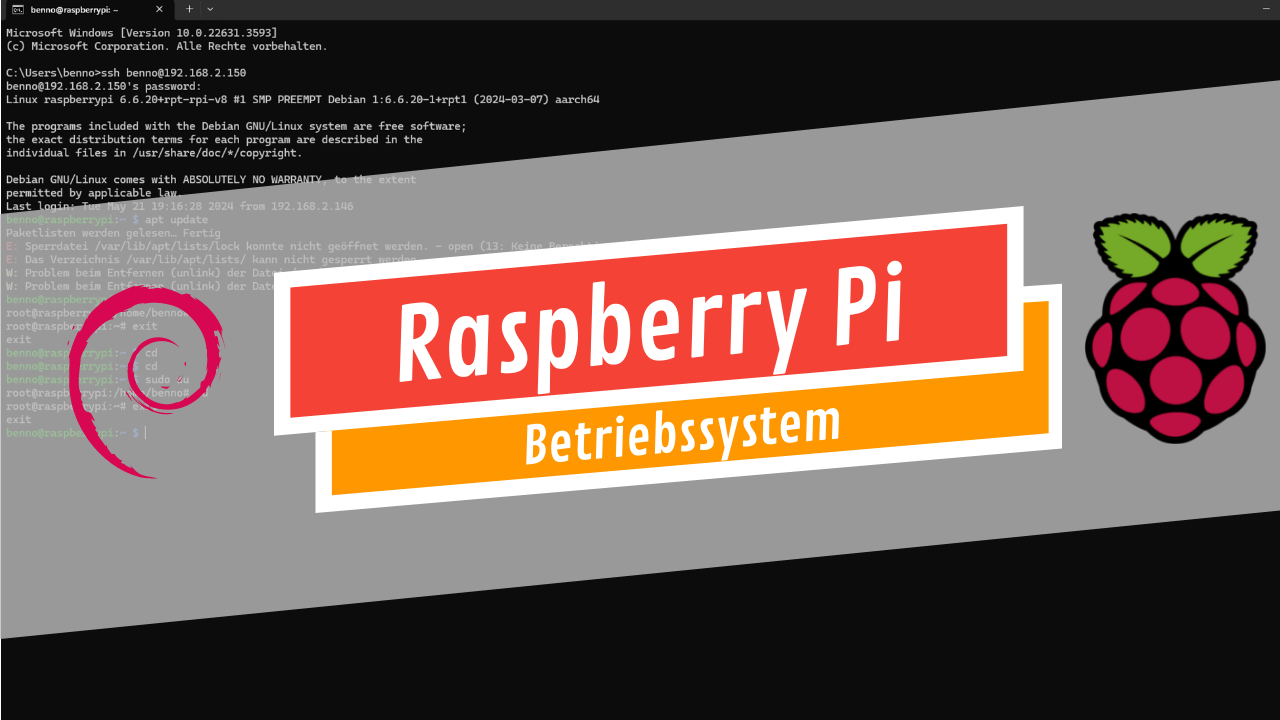The image size is (1280, 720).
Task: Click the "benno@192.168.2.150's password:" line
Action: (x=103, y=86)
